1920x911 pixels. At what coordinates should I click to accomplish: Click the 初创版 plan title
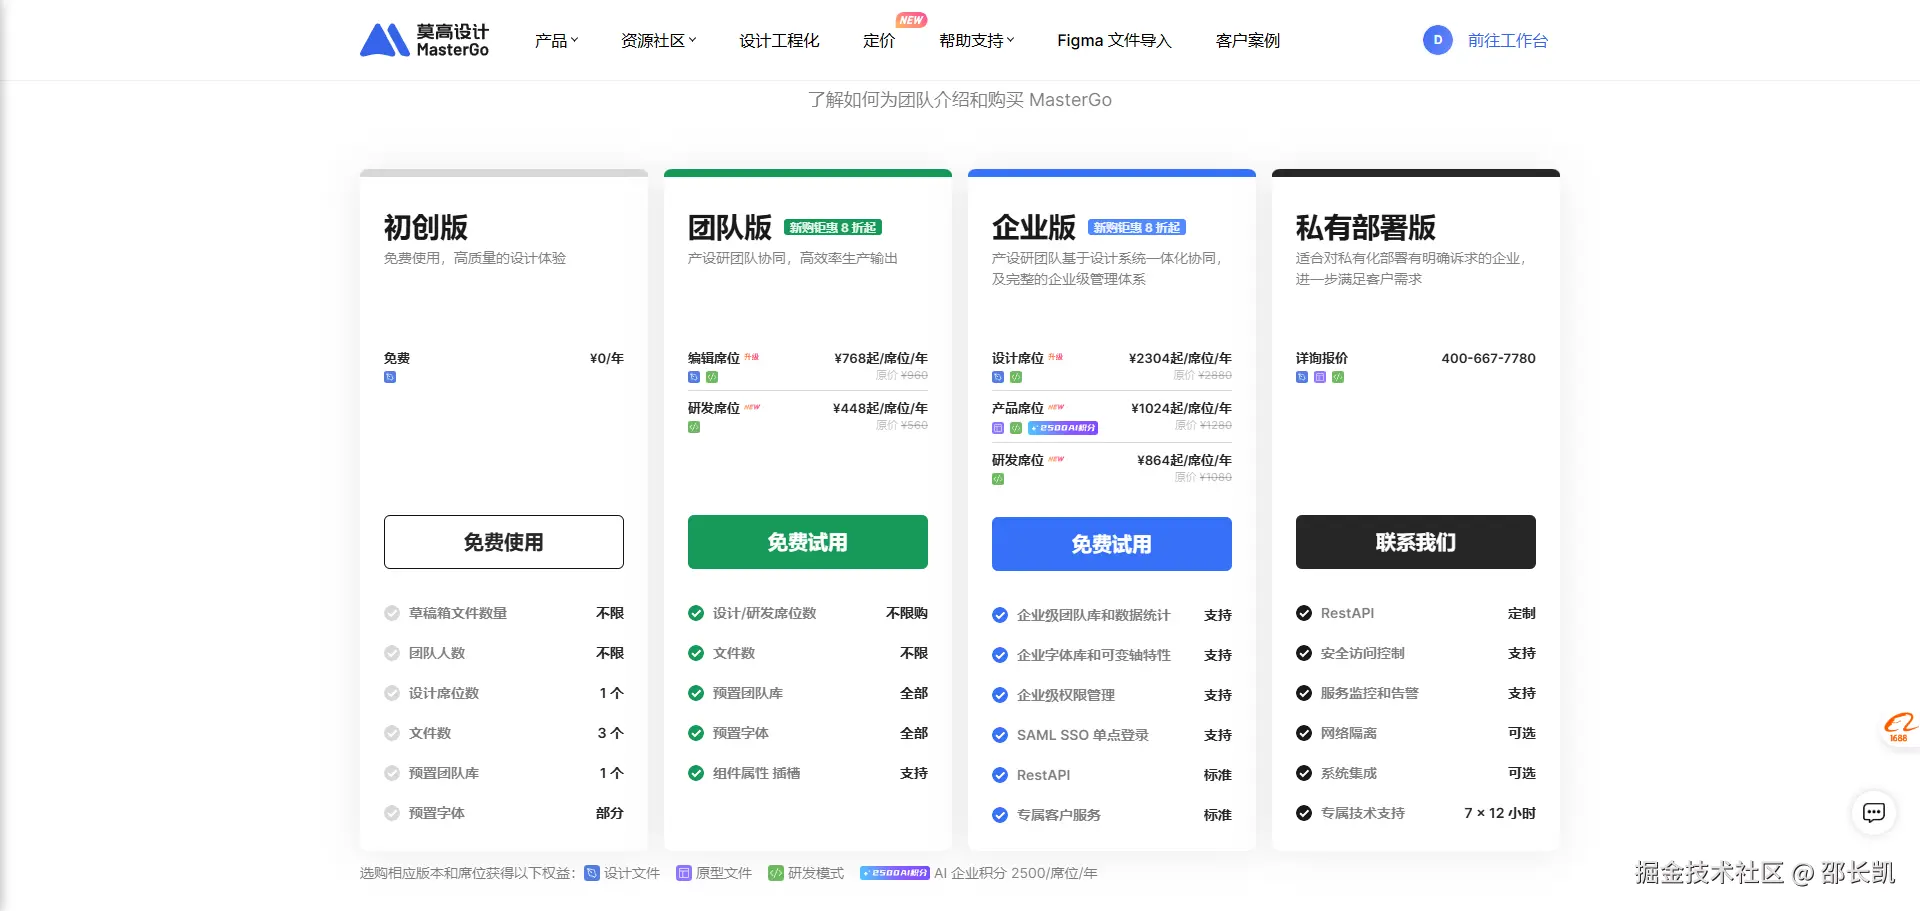(426, 228)
